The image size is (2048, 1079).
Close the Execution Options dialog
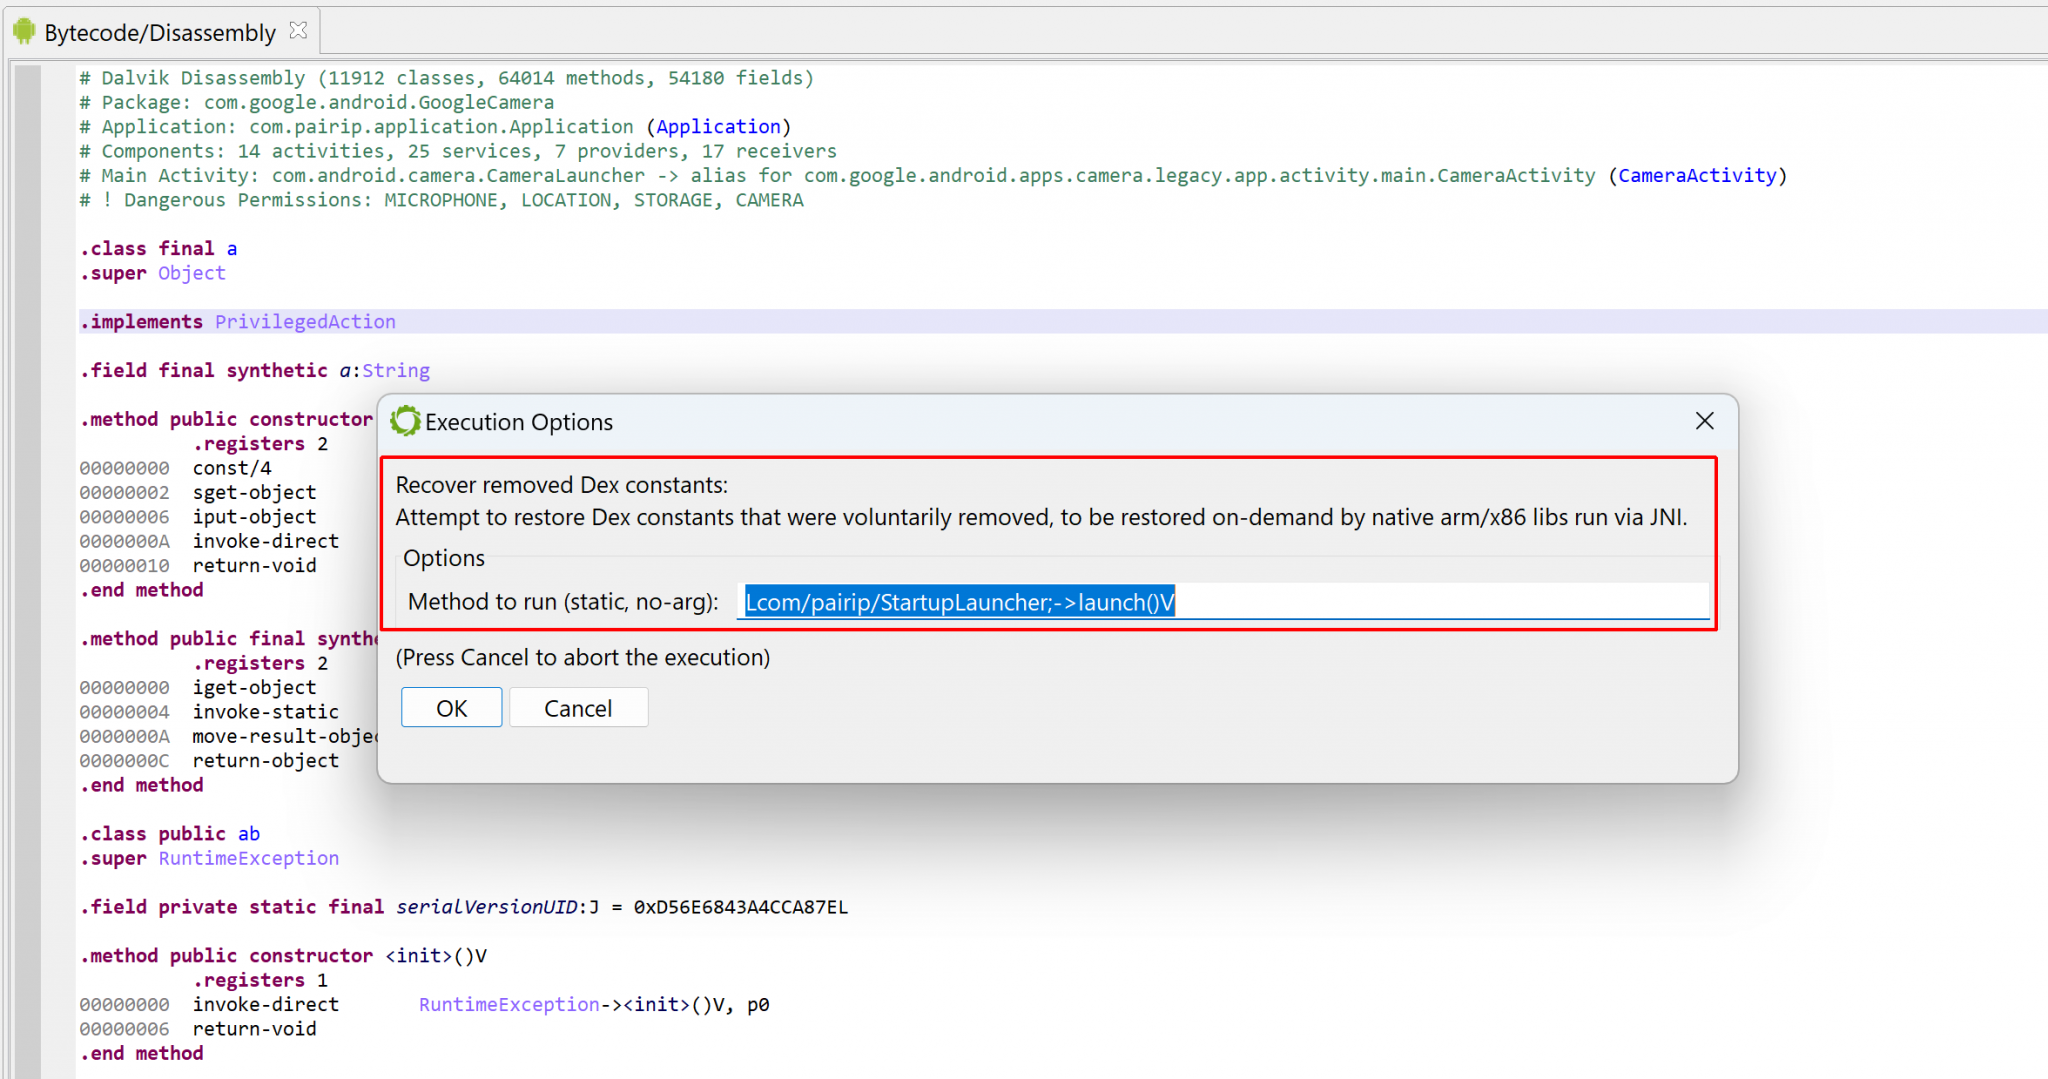point(1704,421)
